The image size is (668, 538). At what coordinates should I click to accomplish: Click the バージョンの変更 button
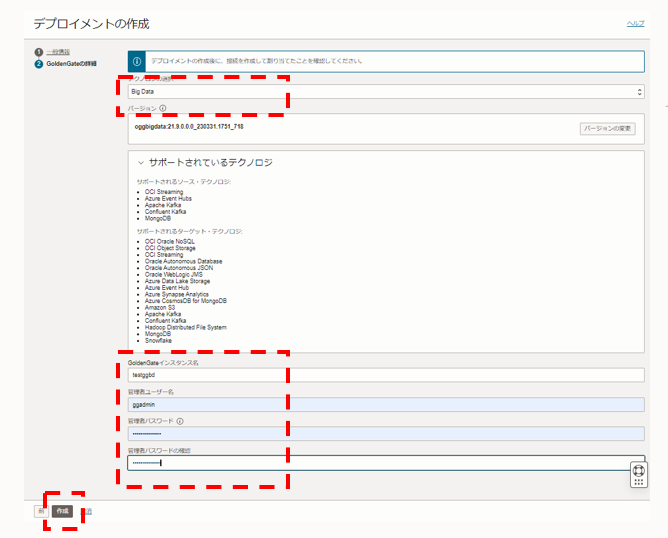pyautogui.click(x=608, y=129)
